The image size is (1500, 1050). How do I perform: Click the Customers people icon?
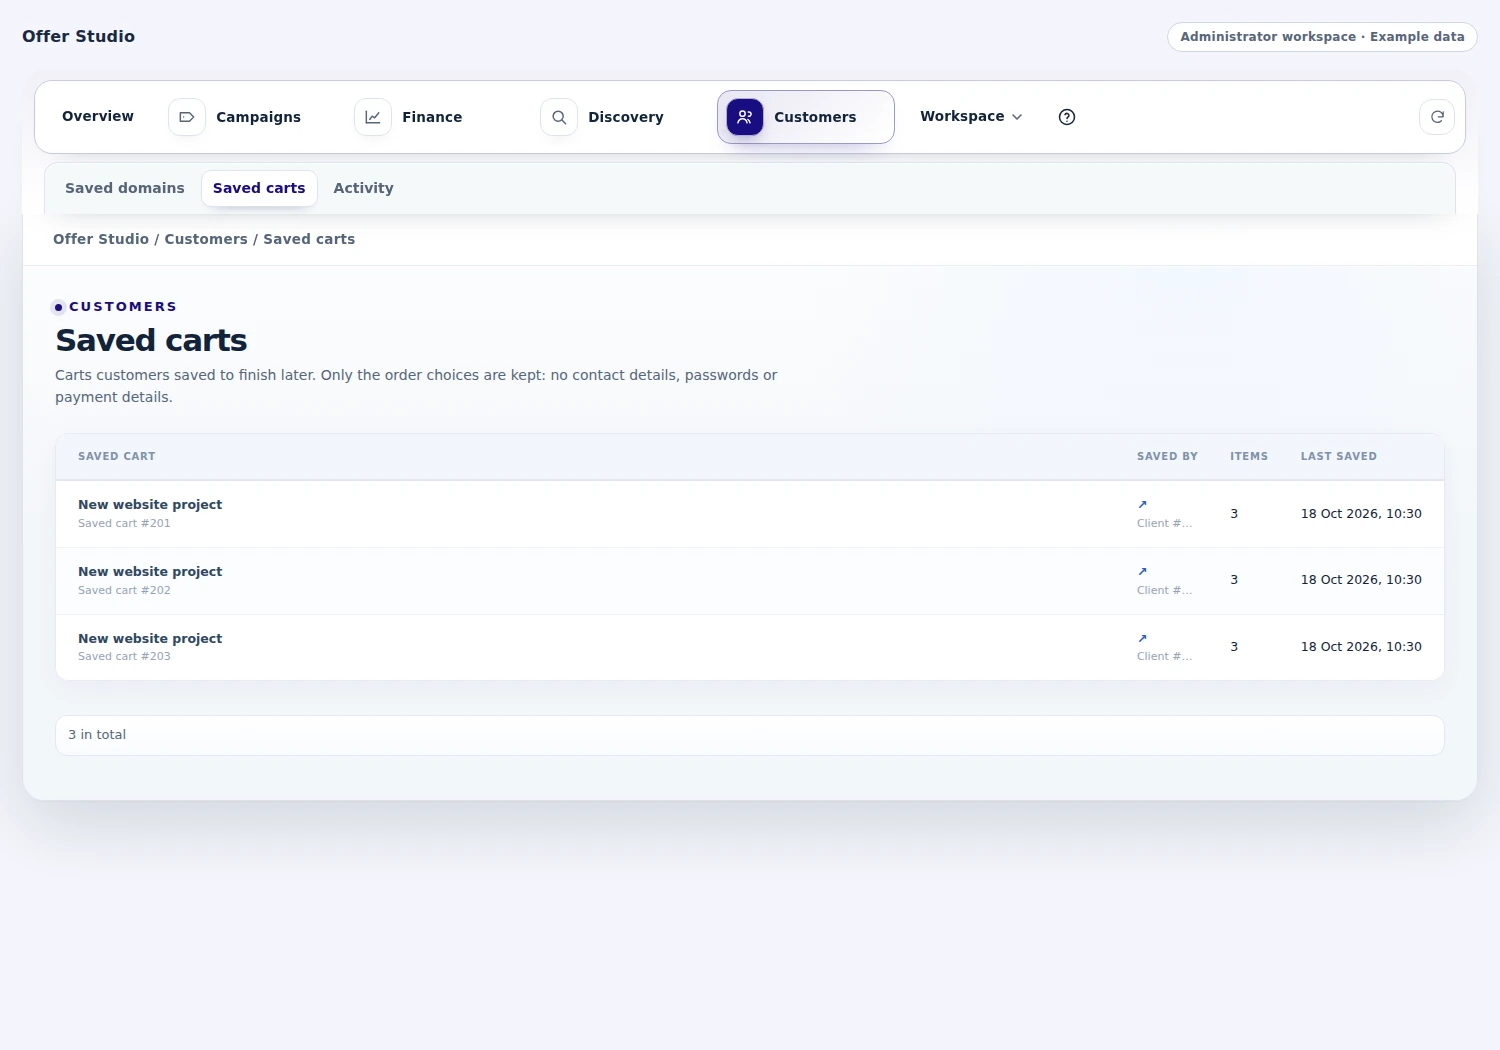pyautogui.click(x=745, y=117)
